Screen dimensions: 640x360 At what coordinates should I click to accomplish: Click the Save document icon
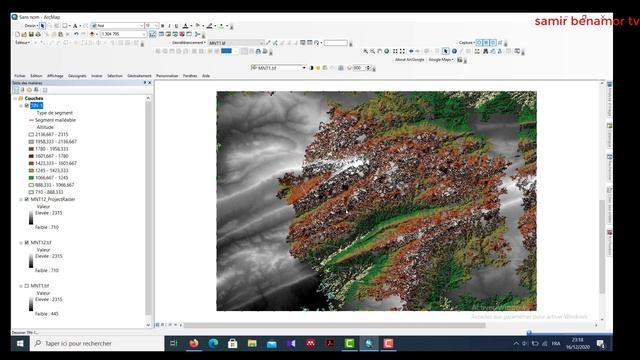tap(31, 34)
